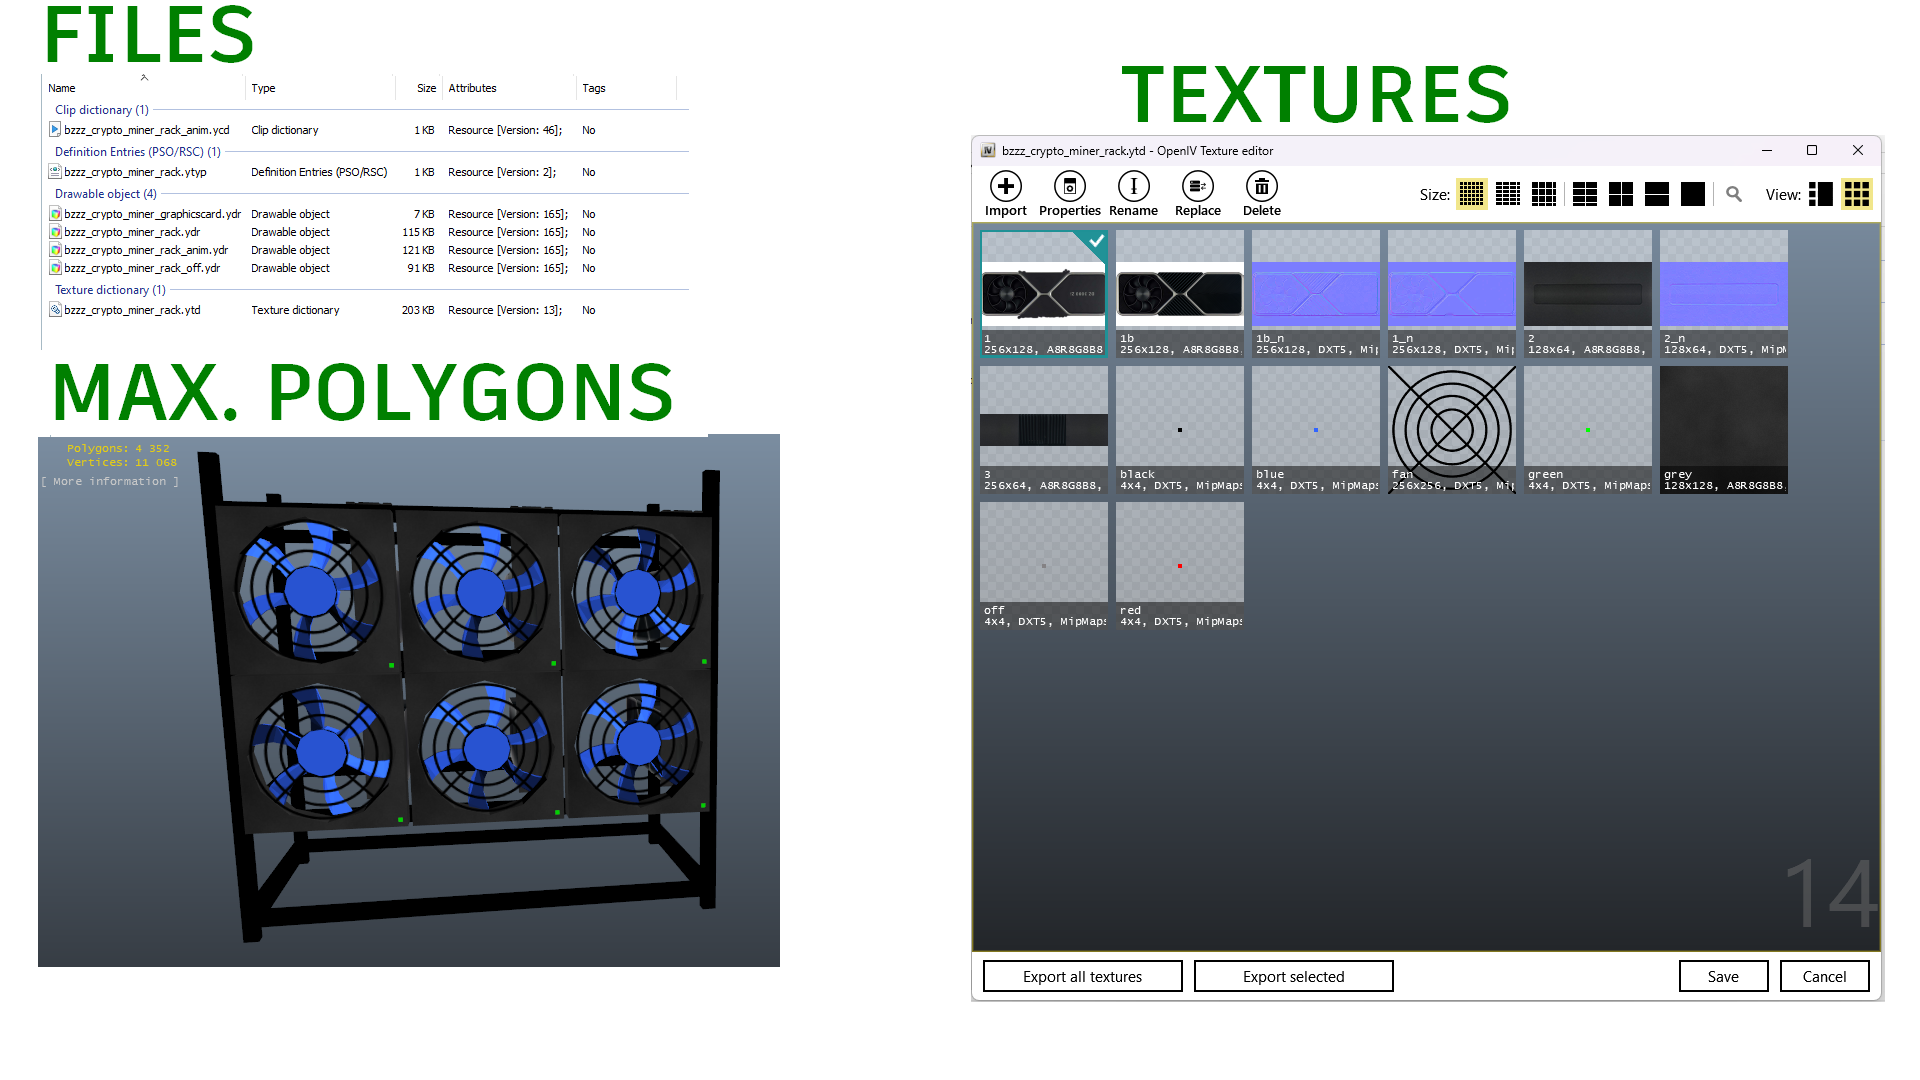Collapse the Clip dictionary (1) group
Image resolution: width=1920 pixels, height=1080 pixels.
101,110
